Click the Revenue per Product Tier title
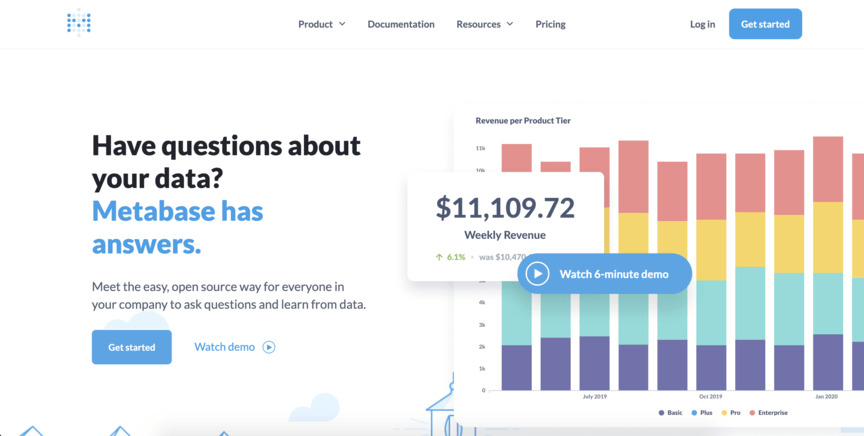 [523, 120]
